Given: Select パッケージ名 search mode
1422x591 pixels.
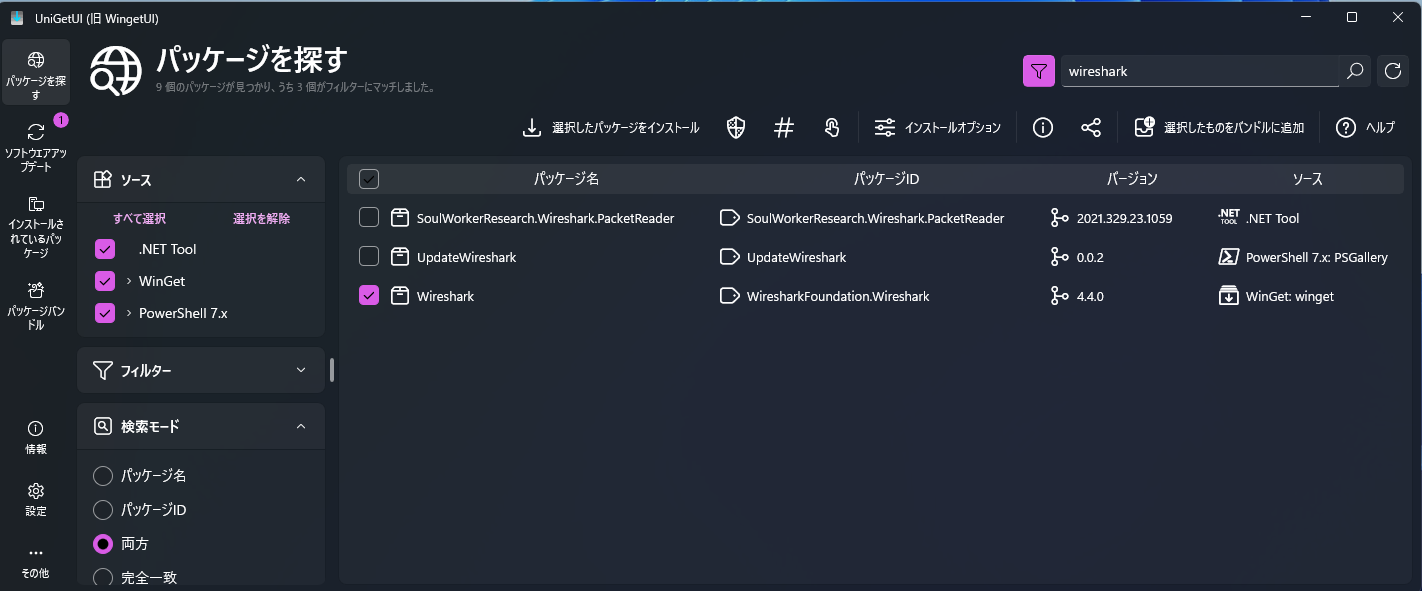Looking at the screenshot, I should [x=103, y=476].
